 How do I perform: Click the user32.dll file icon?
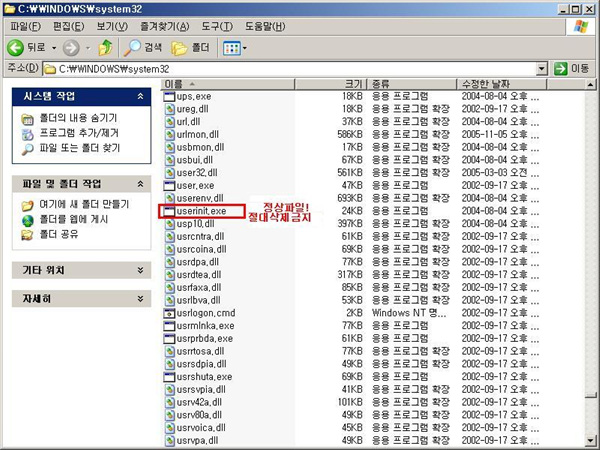tap(170, 173)
